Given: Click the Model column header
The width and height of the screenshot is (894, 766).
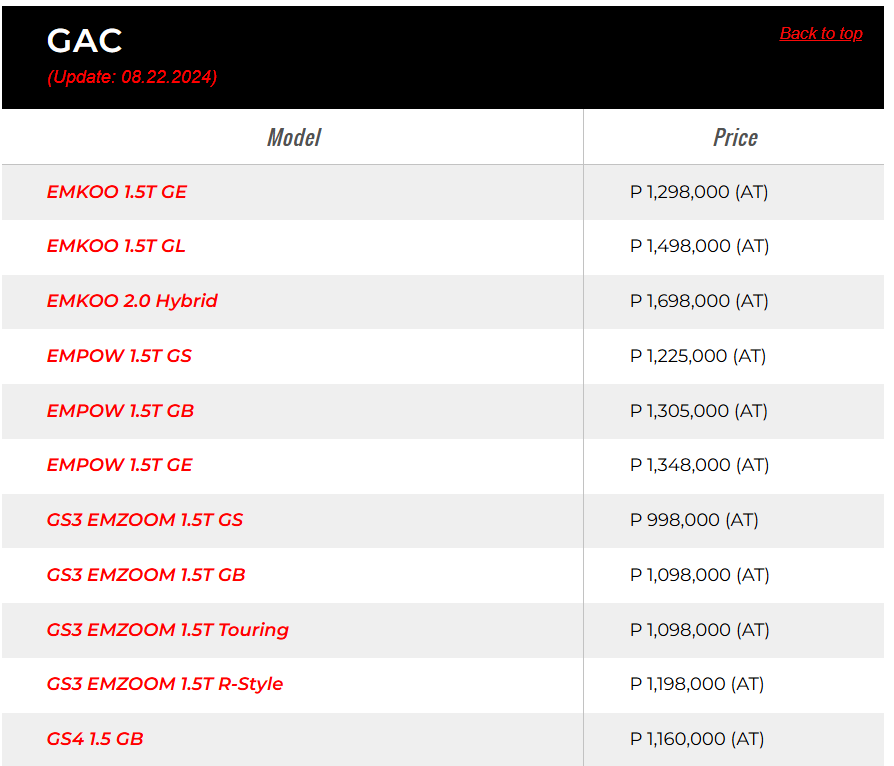Looking at the screenshot, I should (x=294, y=137).
